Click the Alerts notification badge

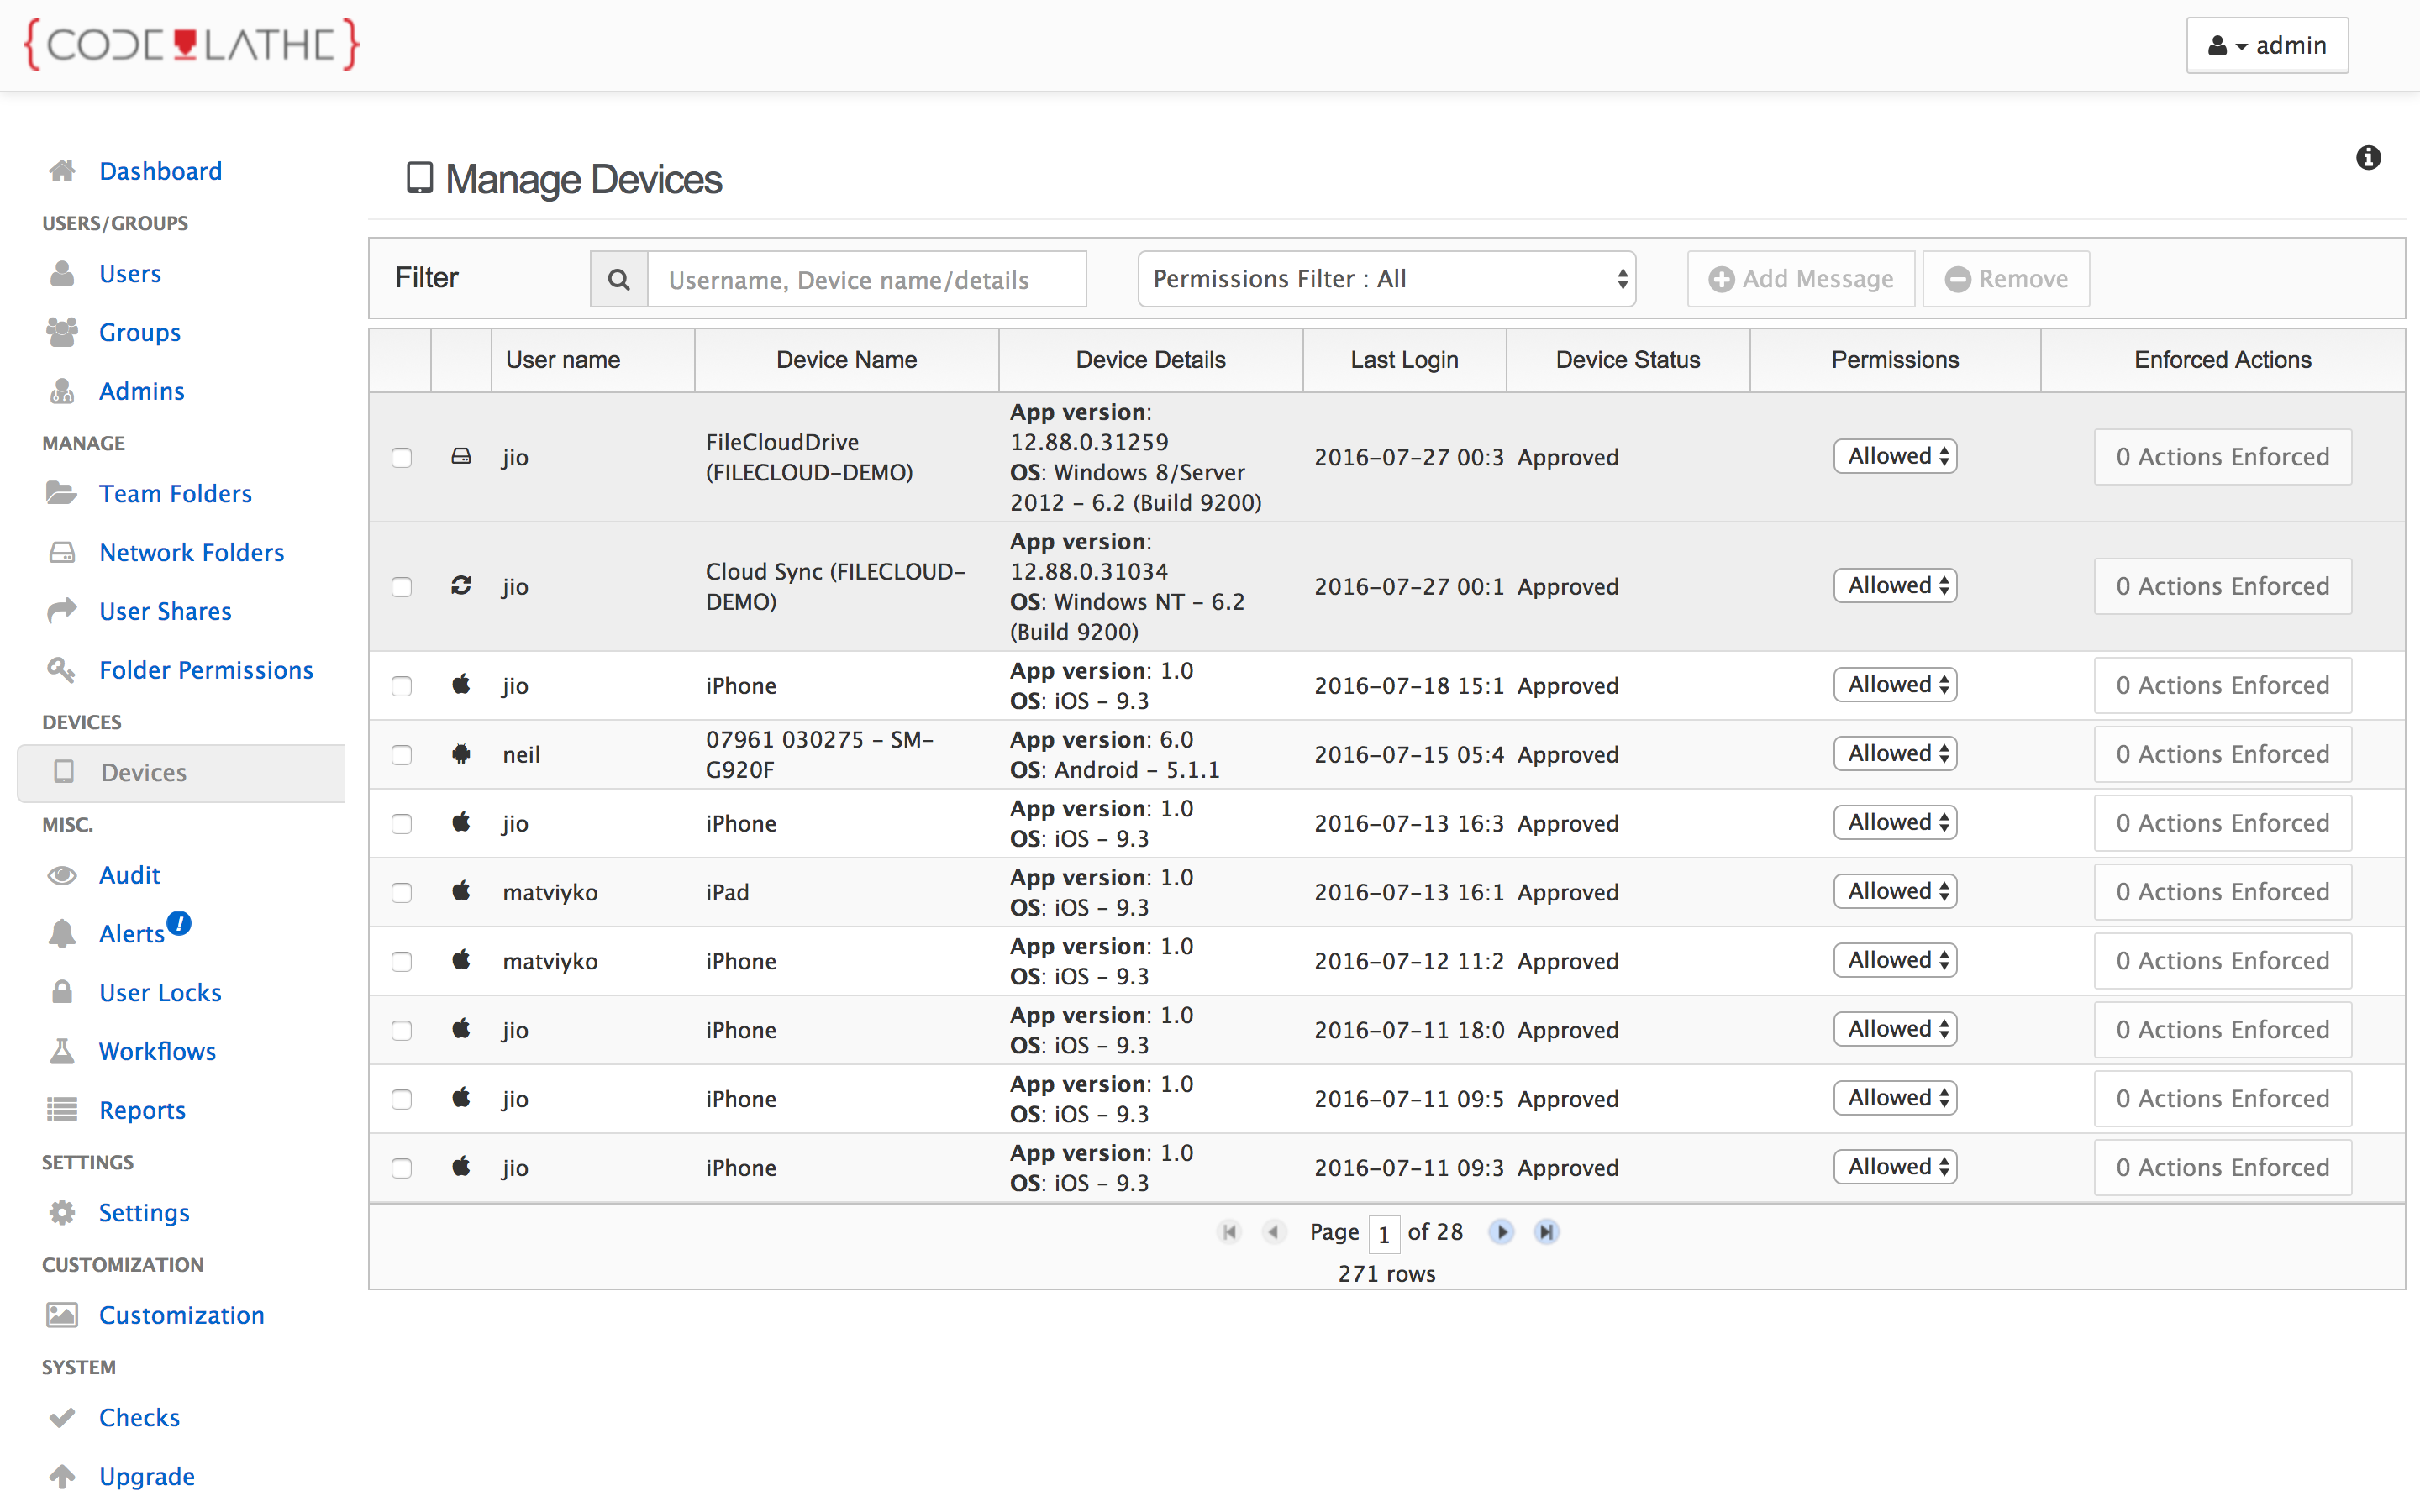179,923
